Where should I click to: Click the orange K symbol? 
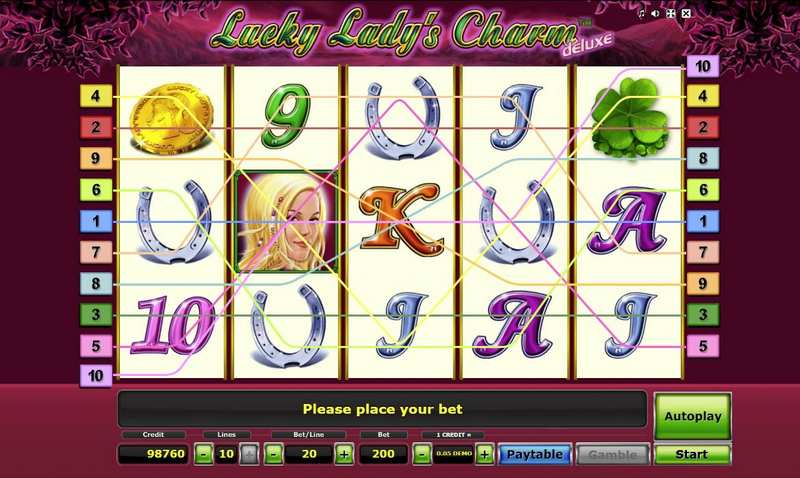(399, 217)
